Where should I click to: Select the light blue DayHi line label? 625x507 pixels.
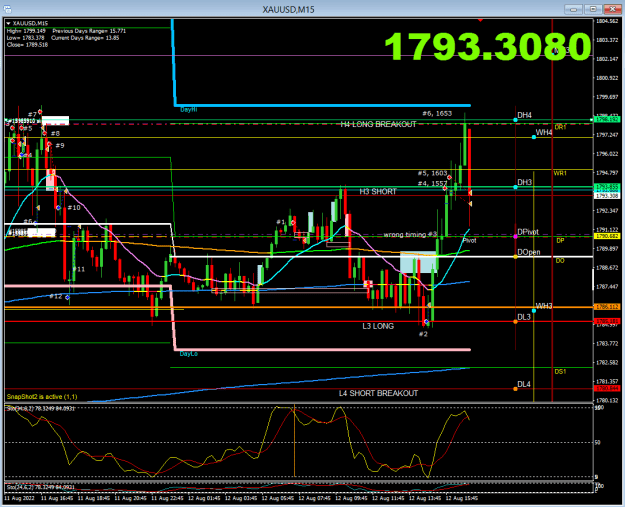click(x=189, y=110)
